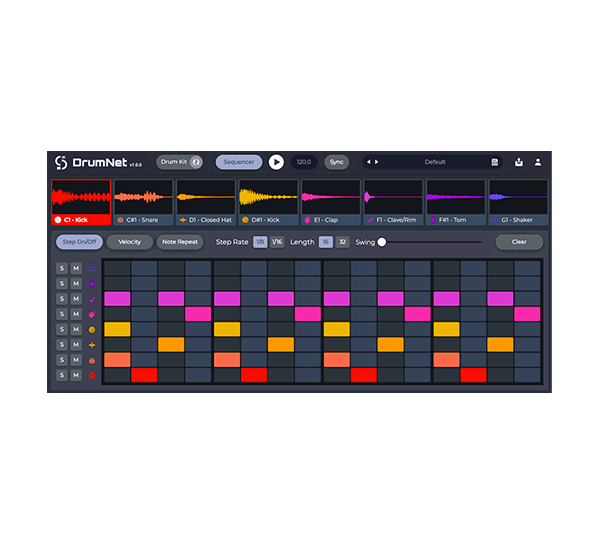Open the Drum Kit selector

click(x=180, y=162)
